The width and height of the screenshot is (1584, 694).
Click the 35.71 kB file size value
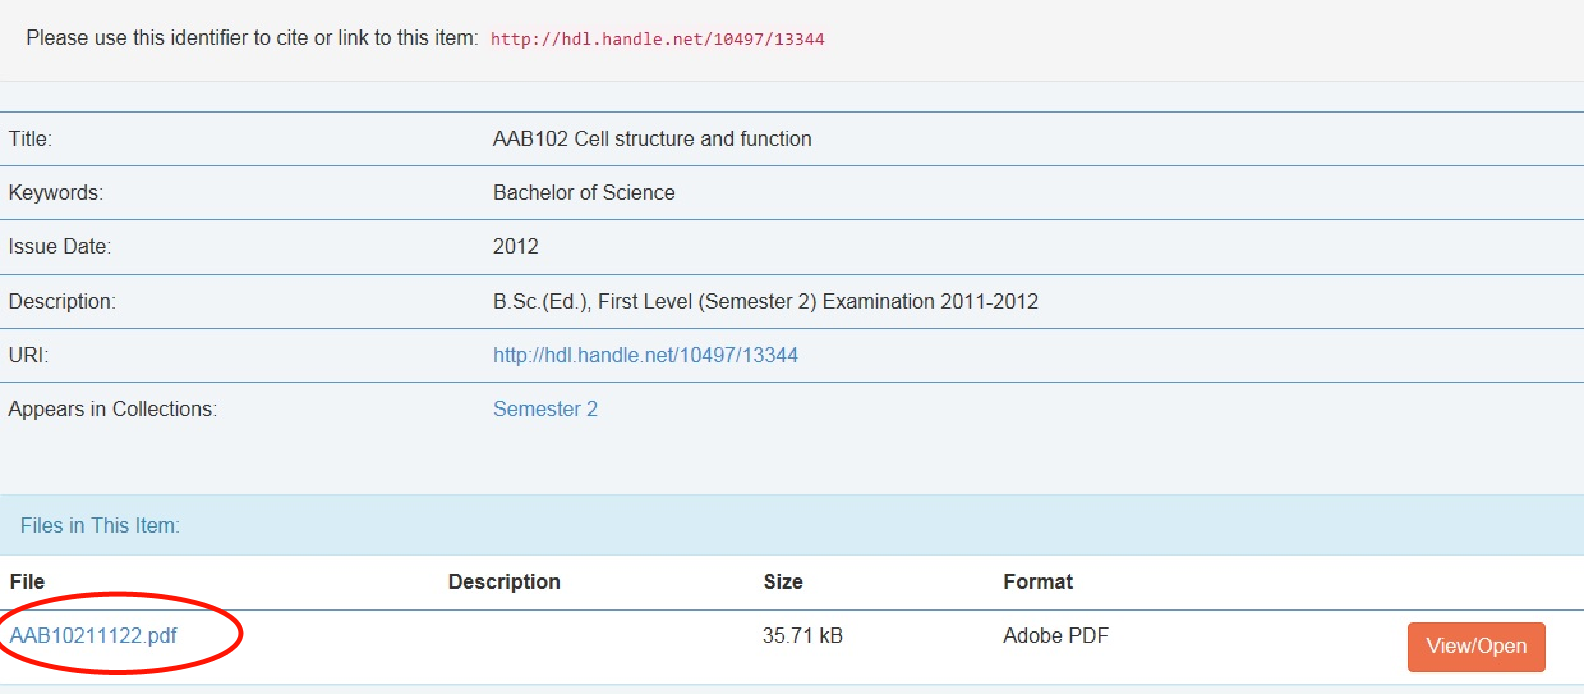click(x=802, y=636)
